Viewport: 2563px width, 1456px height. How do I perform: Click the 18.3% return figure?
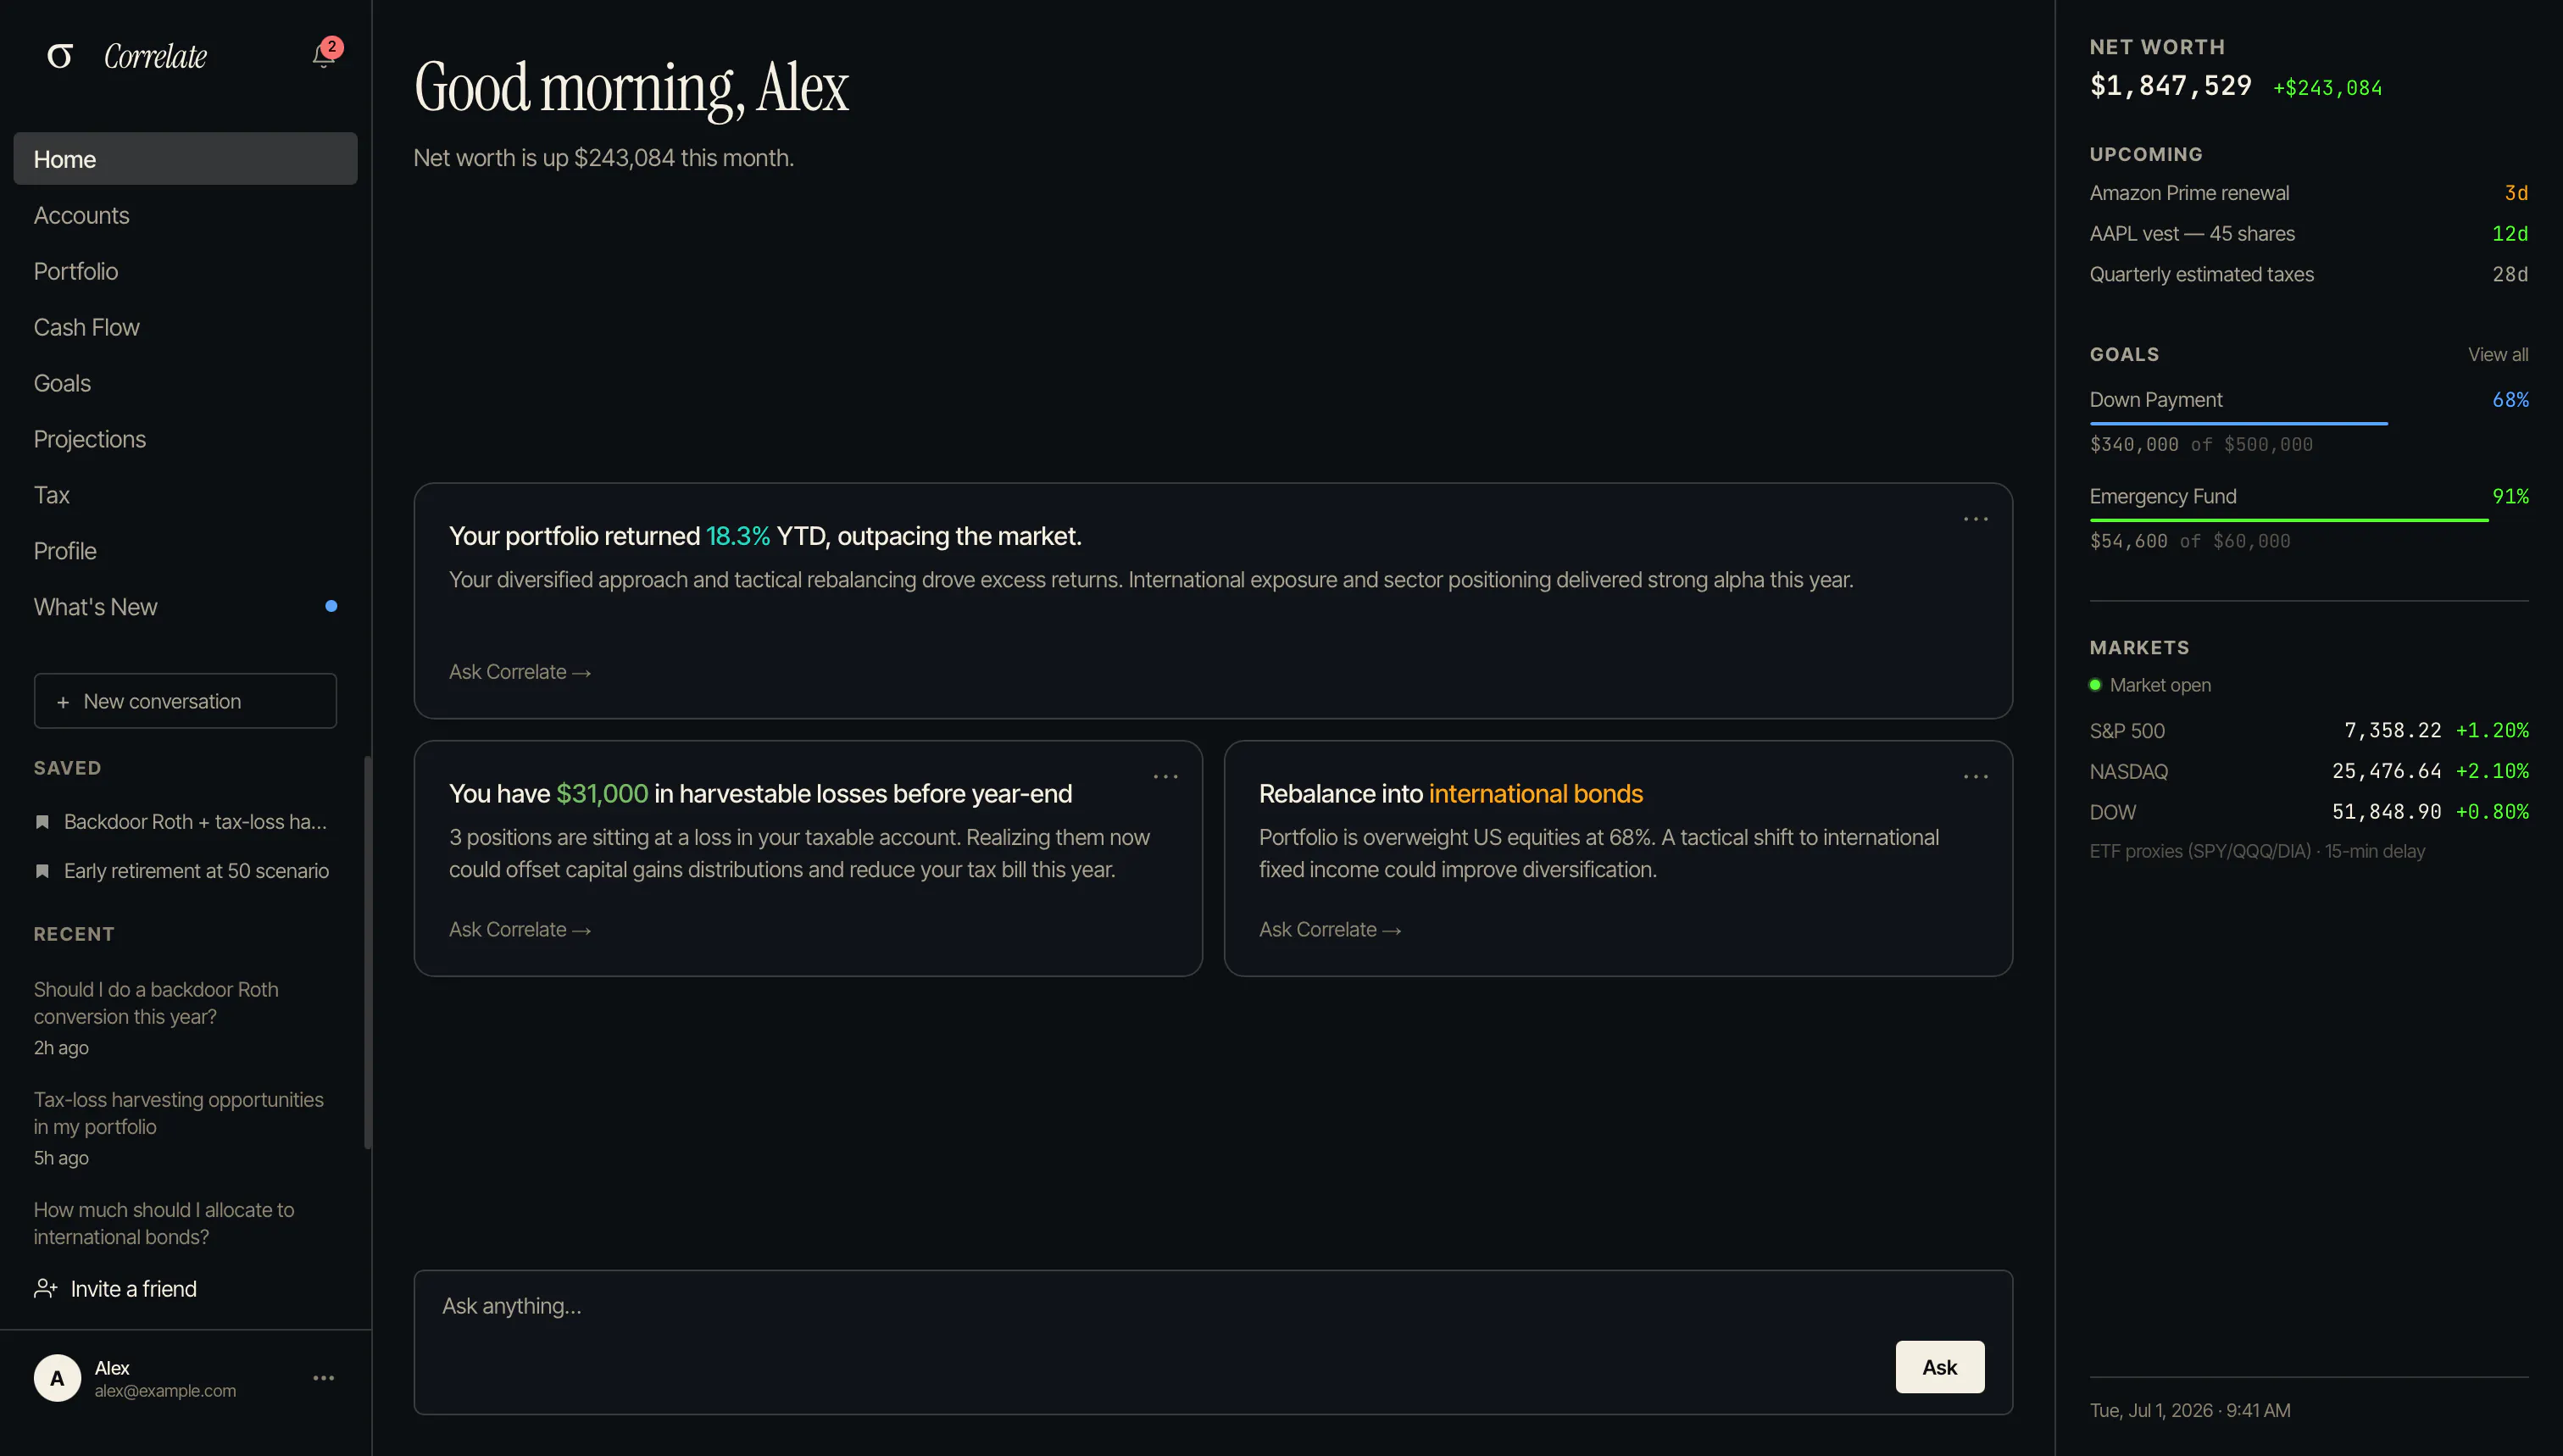coord(738,537)
